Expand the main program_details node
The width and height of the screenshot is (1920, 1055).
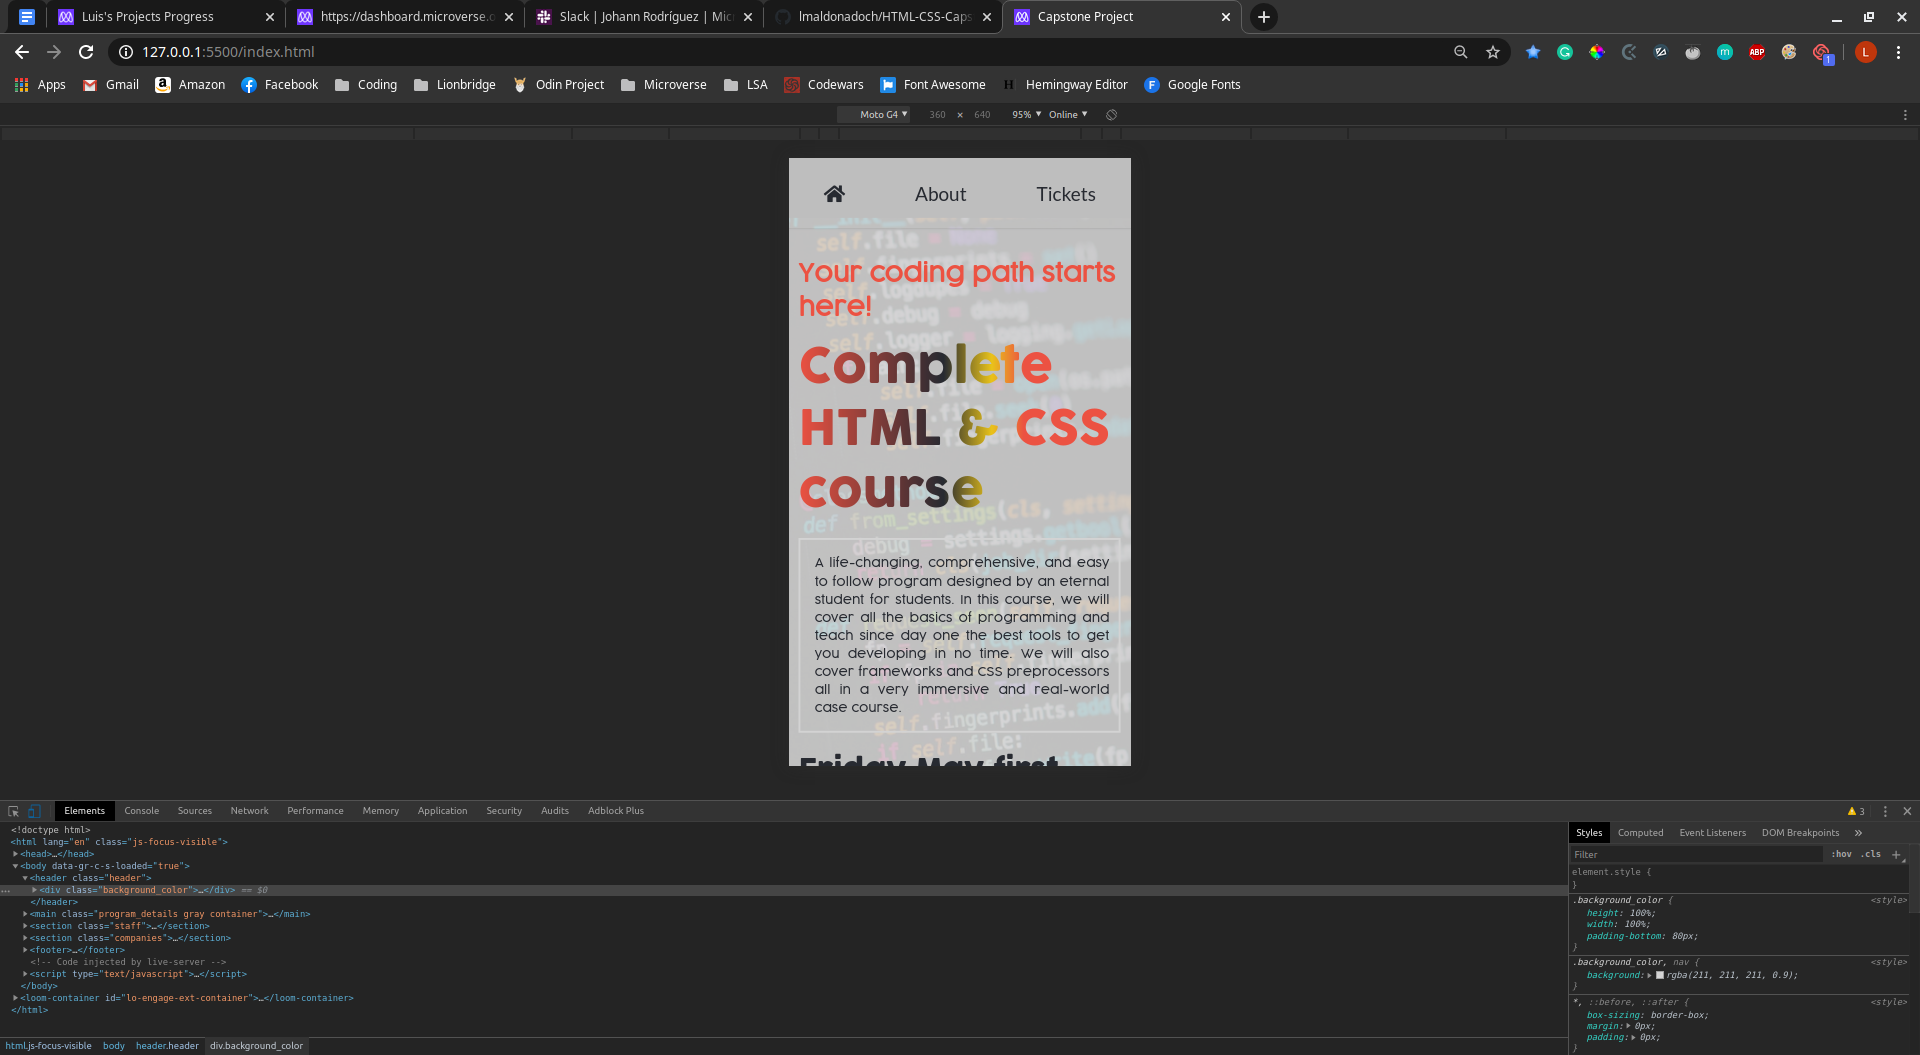coord(25,914)
